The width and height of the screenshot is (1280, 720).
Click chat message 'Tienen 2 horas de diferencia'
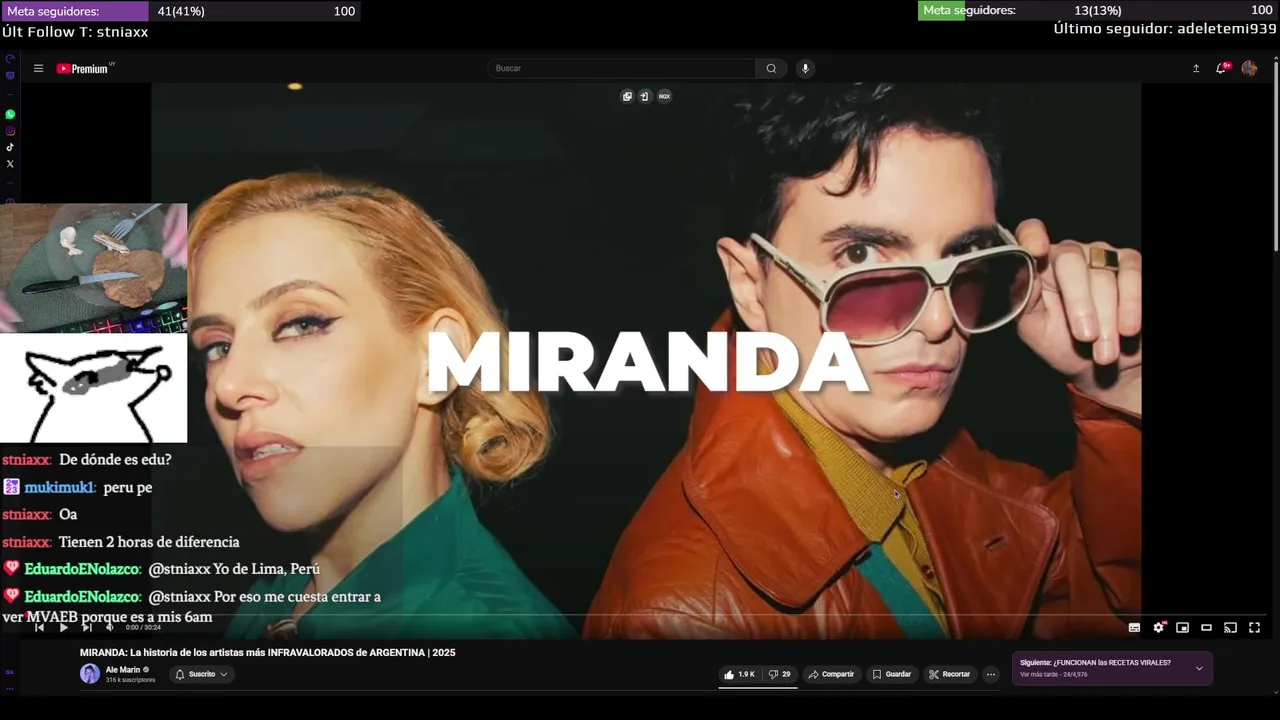[x=149, y=542]
